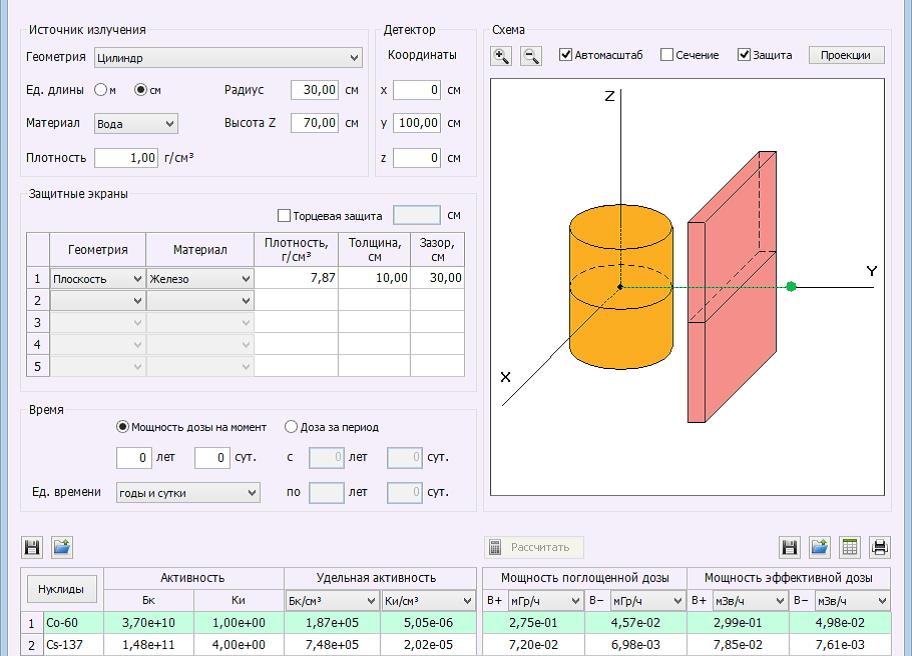Click screen 1 gap cell 30,00
The image size is (912, 656).
(x=437, y=278)
